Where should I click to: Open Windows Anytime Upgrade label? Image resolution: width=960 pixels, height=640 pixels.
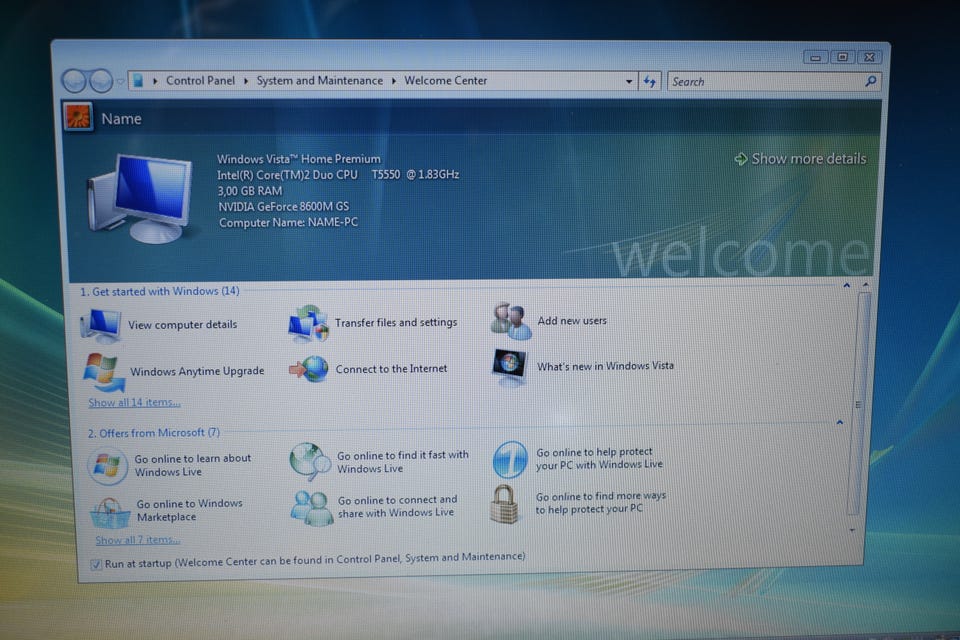click(197, 371)
